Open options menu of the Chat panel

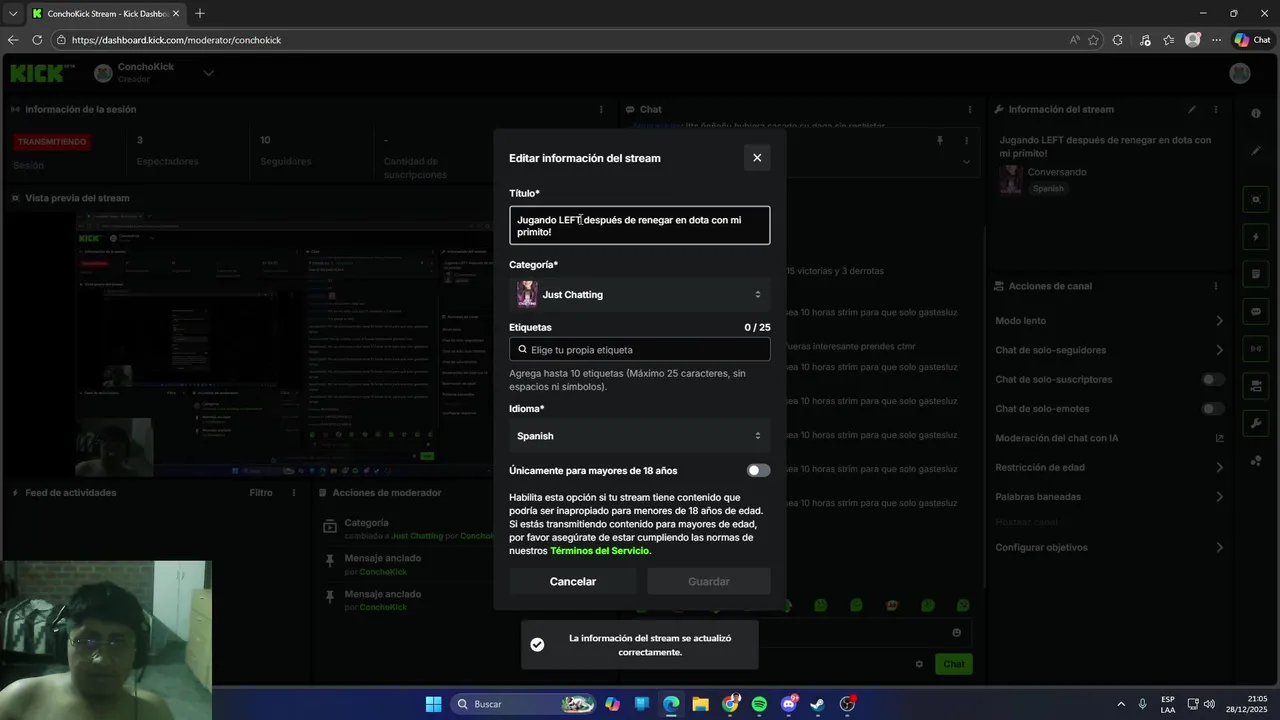tap(969, 110)
